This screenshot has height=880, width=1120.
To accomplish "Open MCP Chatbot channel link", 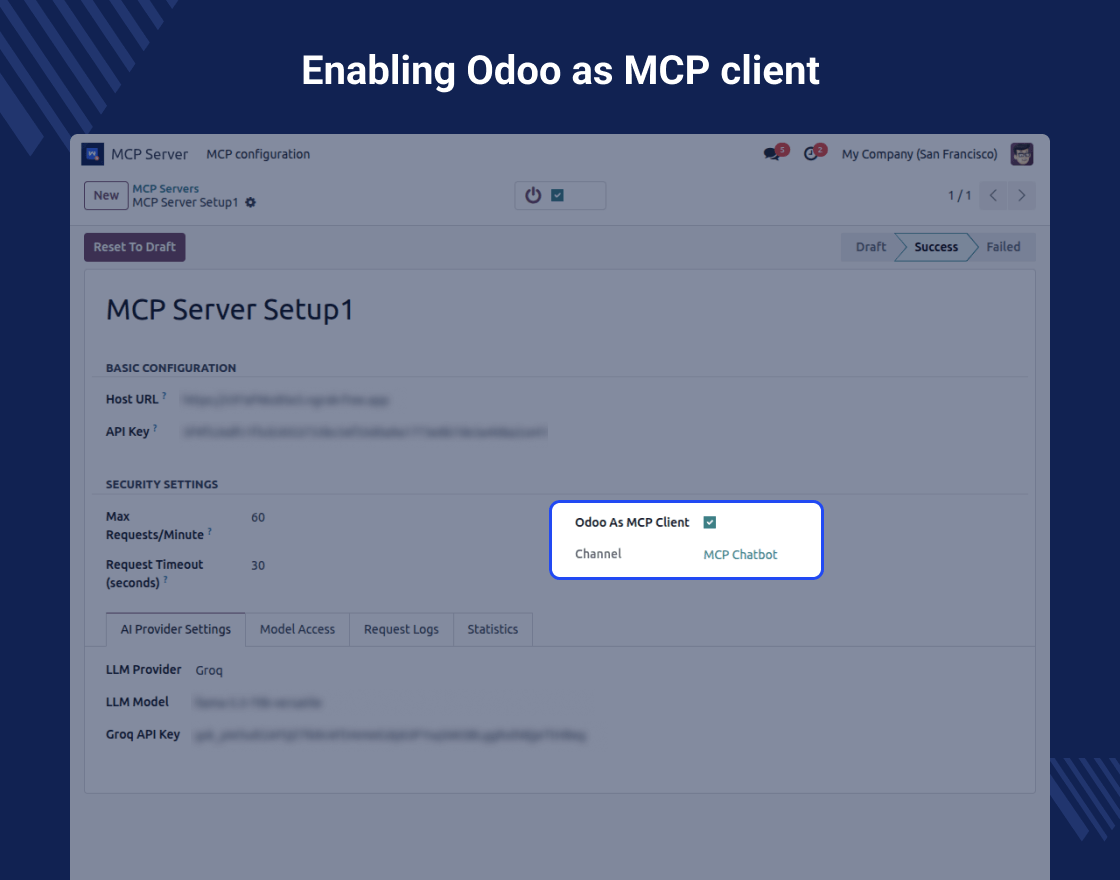I will pos(740,555).
